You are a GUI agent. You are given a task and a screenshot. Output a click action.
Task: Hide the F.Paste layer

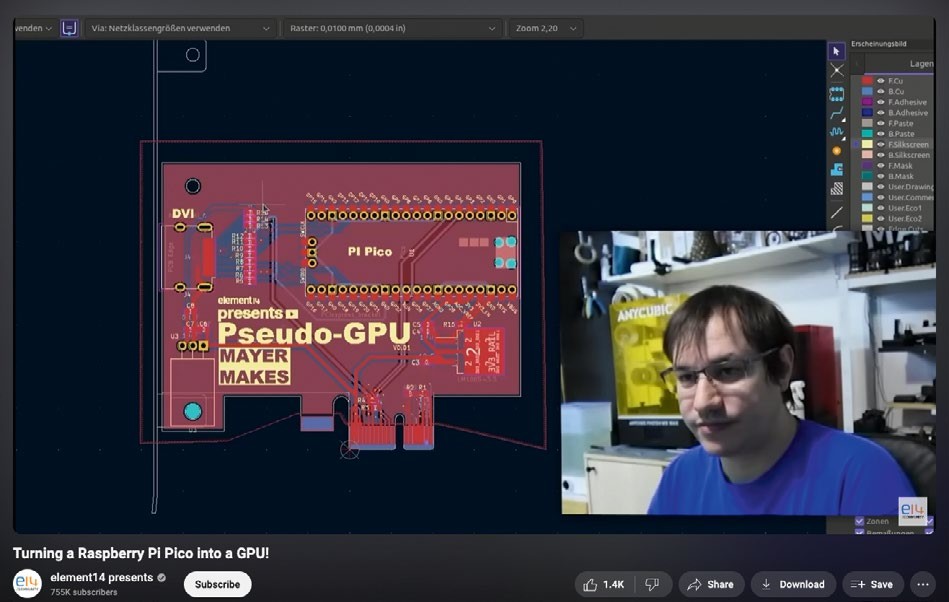881,123
